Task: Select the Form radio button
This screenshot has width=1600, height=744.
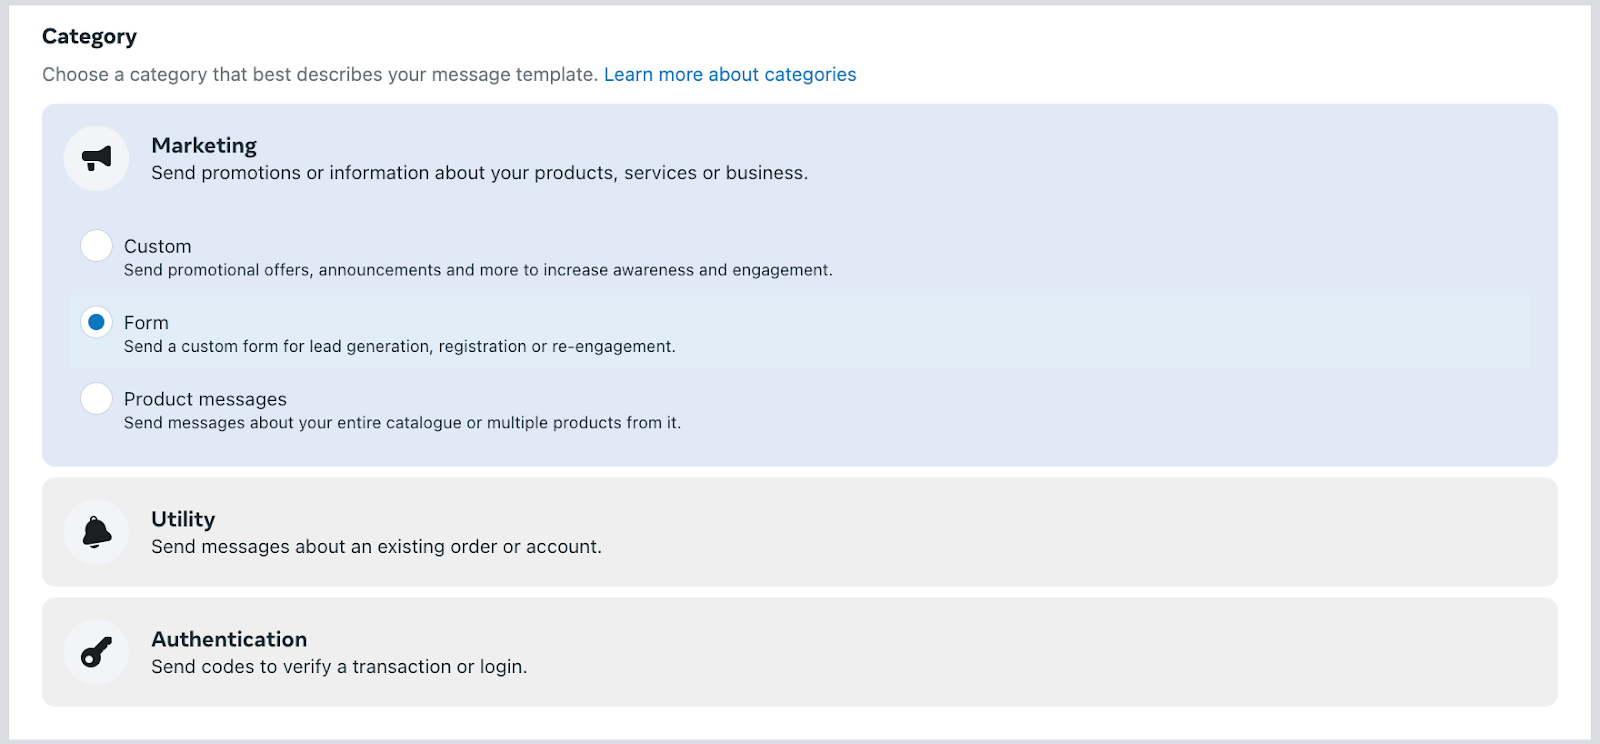Action: [96, 322]
